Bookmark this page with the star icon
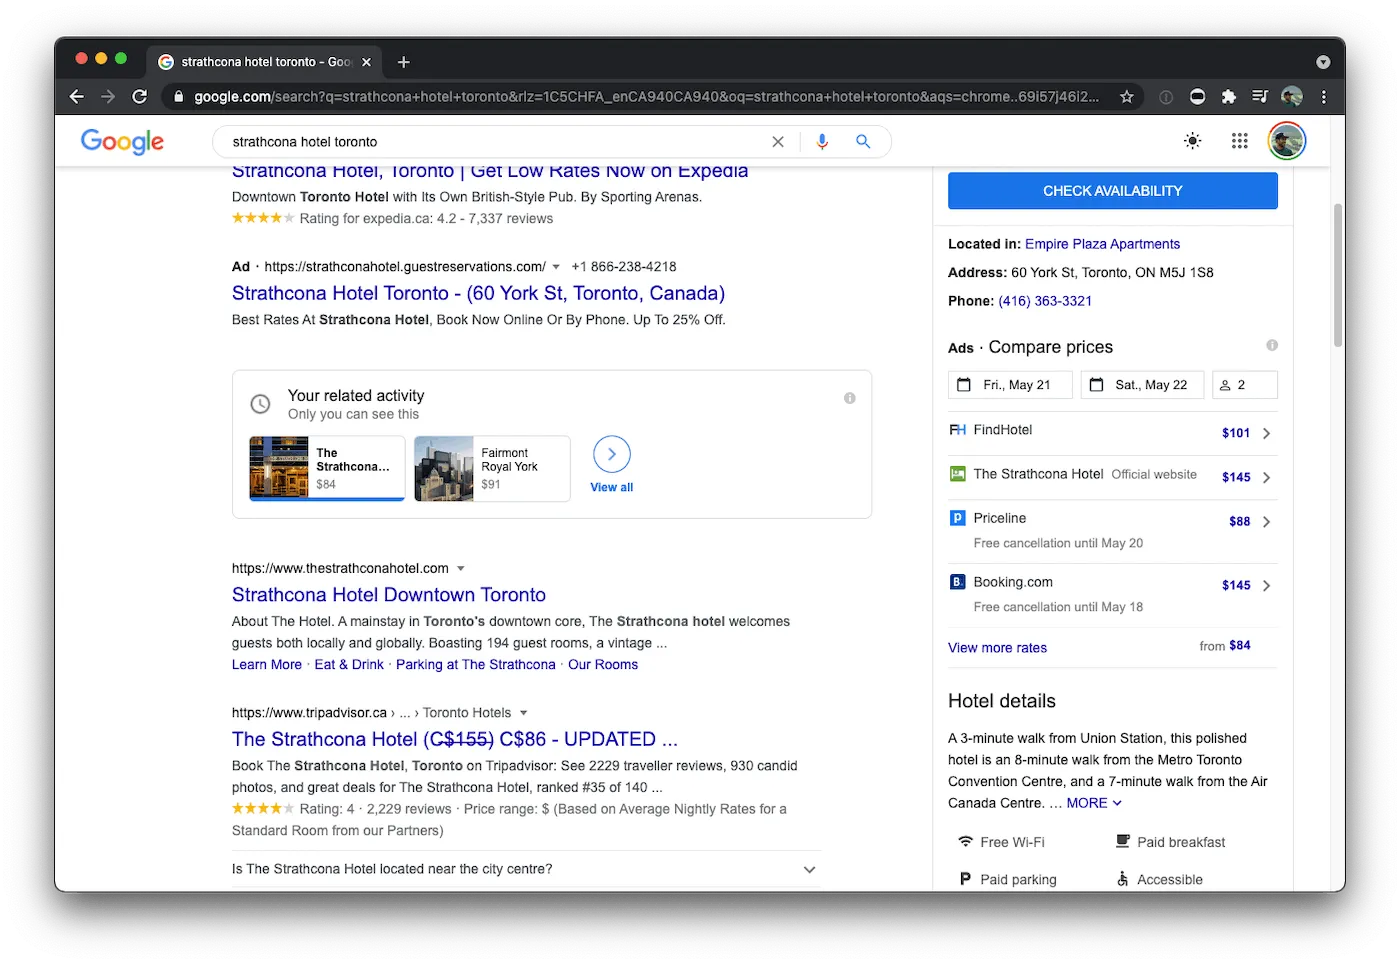Viewport: 1400px width, 964px height. pyautogui.click(x=1127, y=97)
